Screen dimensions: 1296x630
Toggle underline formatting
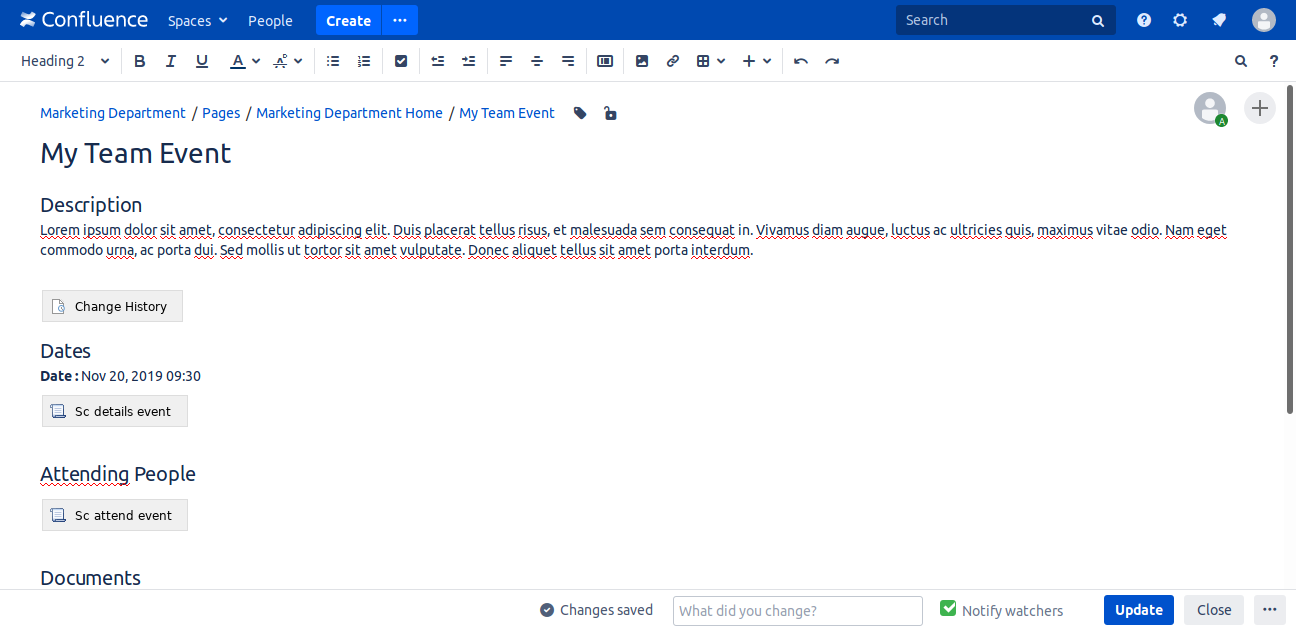coord(202,61)
